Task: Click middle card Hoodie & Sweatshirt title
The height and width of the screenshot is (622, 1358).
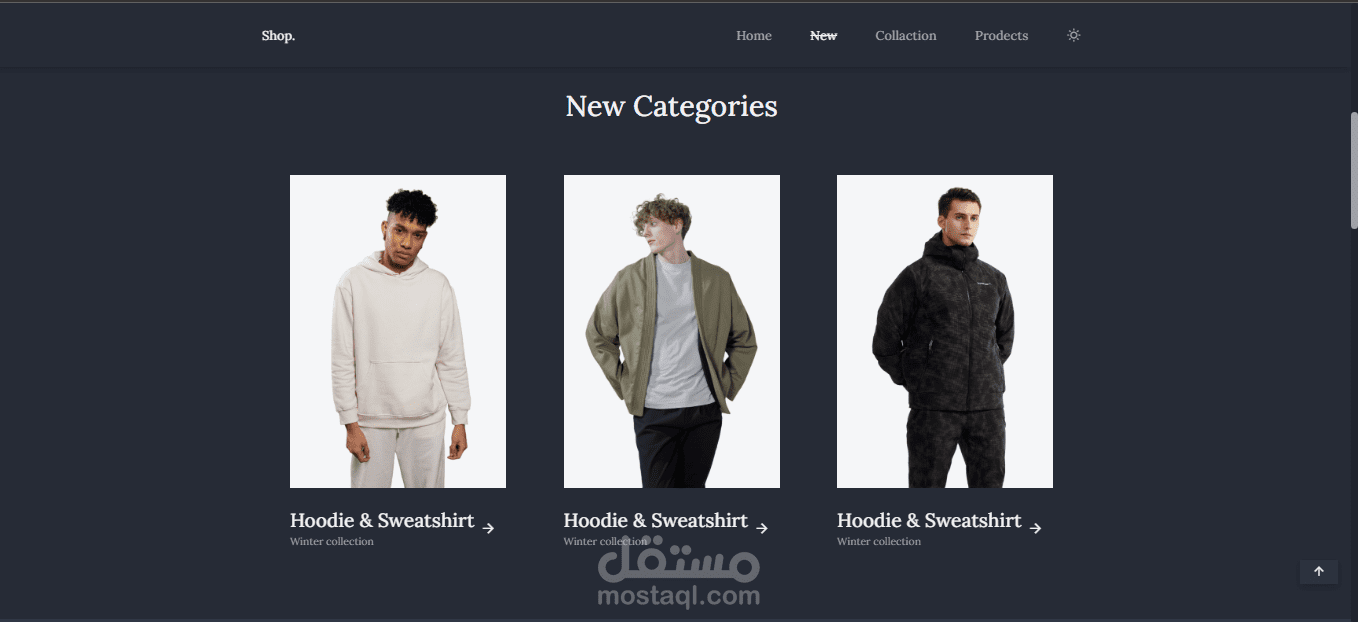Action: pyautogui.click(x=656, y=520)
